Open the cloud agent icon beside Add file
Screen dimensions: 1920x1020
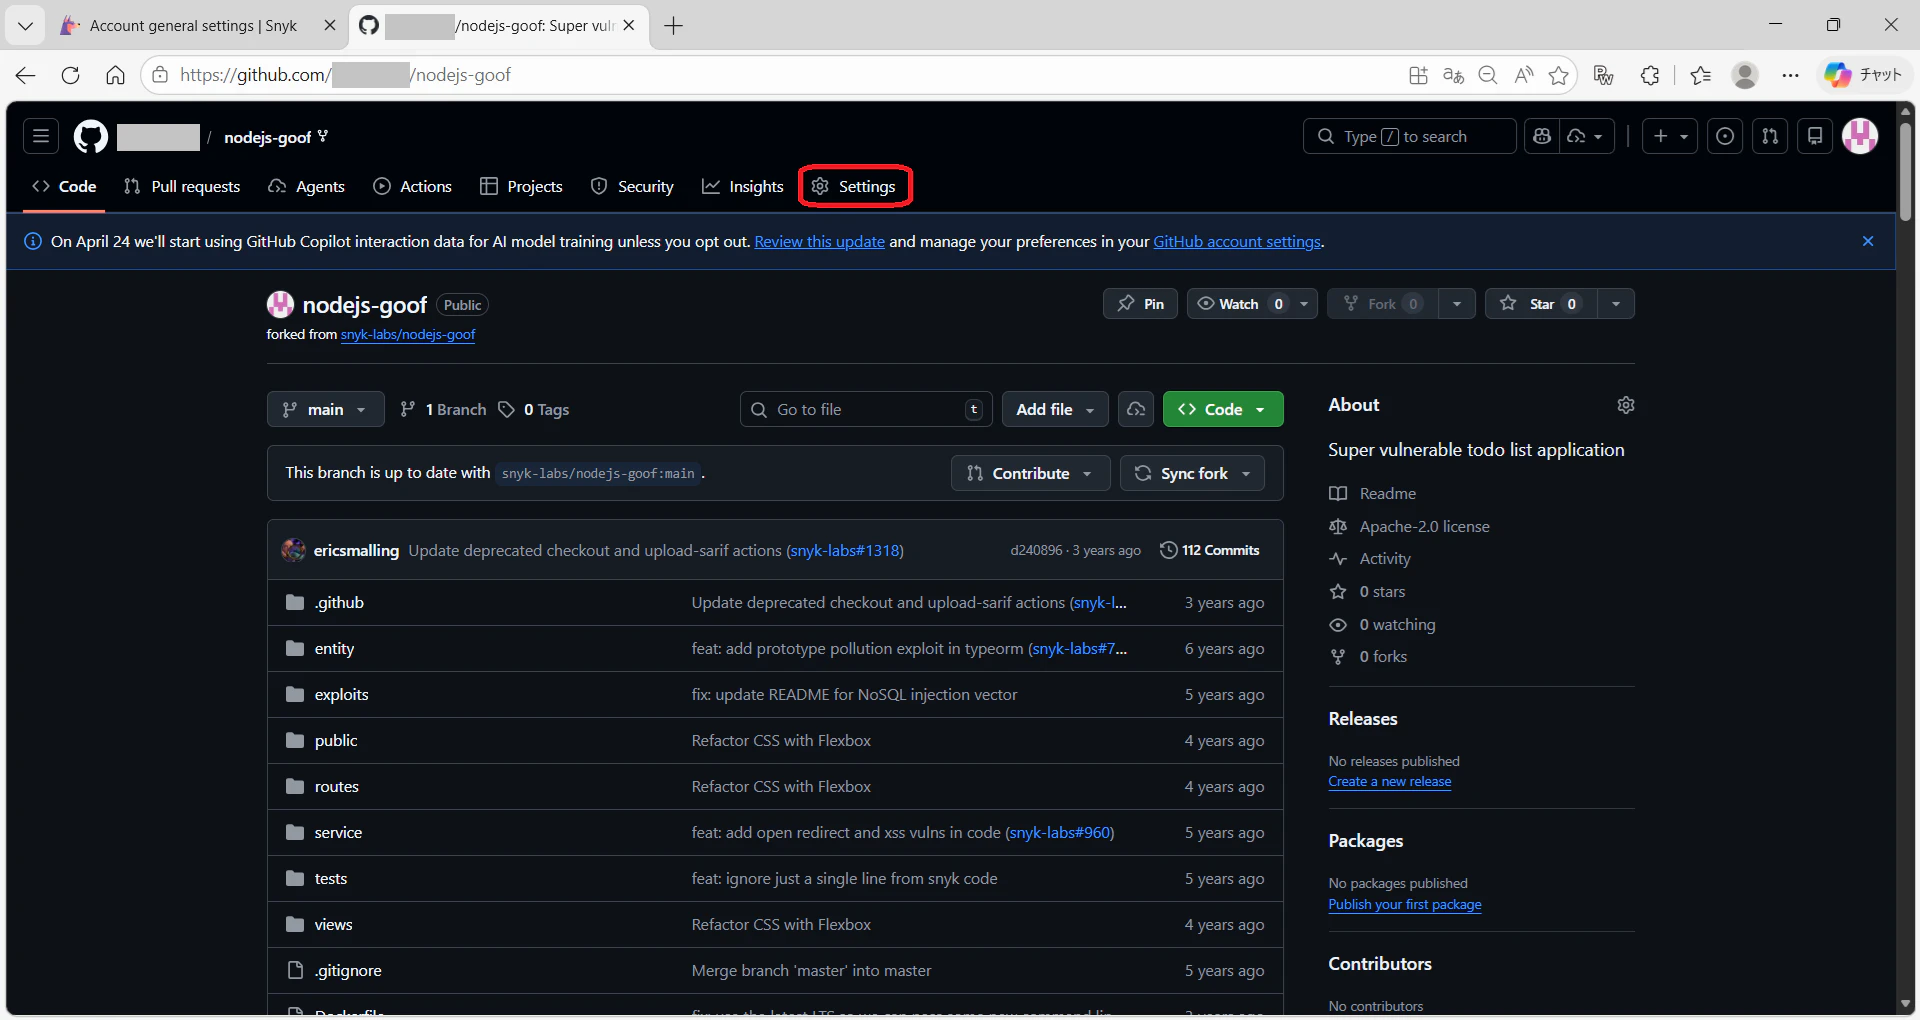[x=1136, y=409]
